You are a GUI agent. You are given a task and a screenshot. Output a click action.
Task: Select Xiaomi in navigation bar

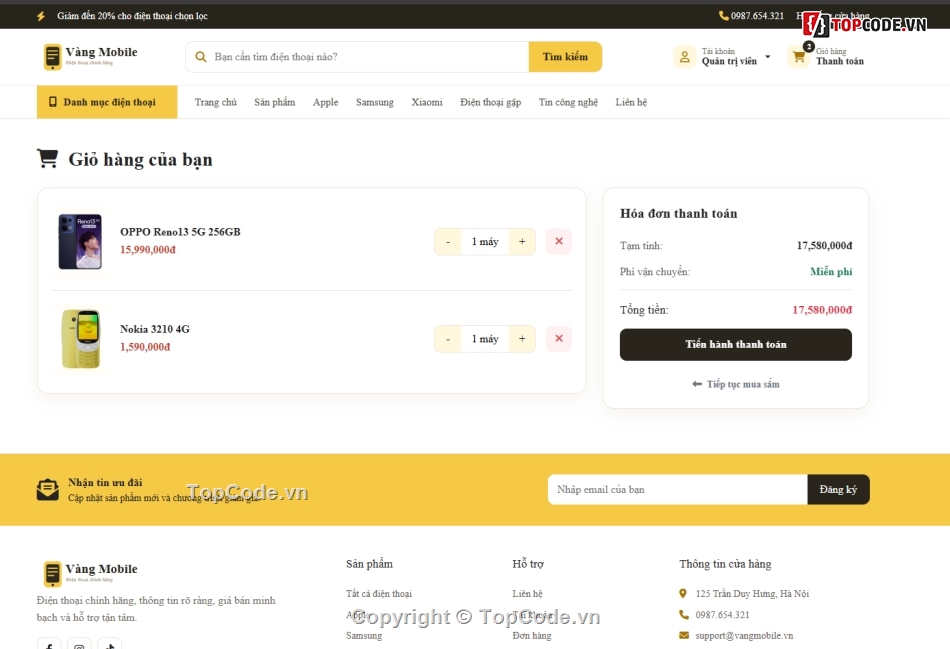(427, 102)
